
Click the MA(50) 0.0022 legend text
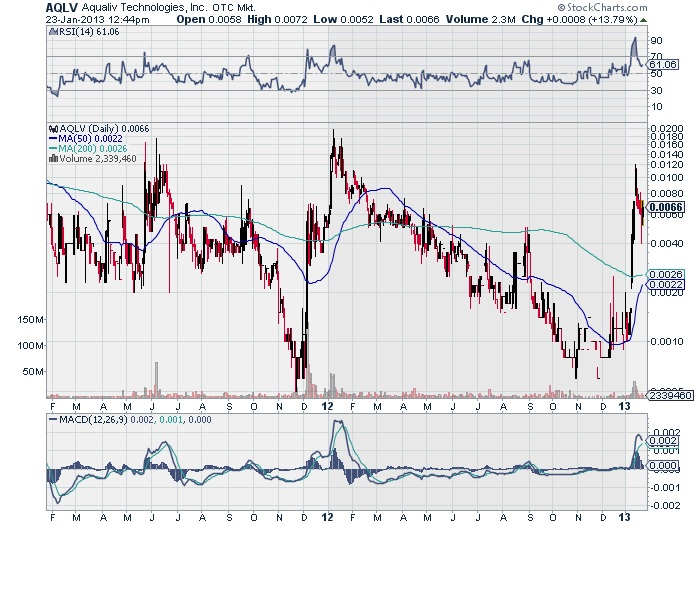coord(91,139)
